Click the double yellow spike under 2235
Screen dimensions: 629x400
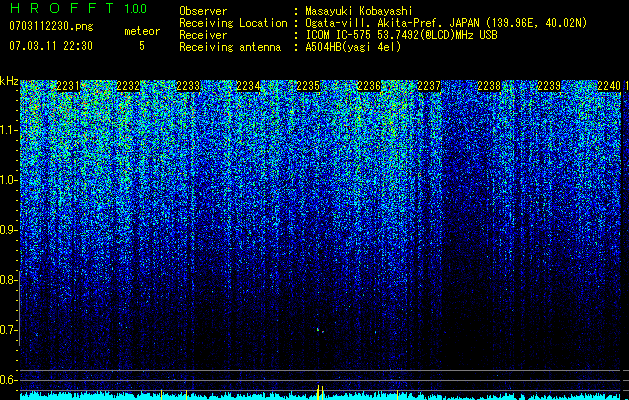tap(320, 392)
